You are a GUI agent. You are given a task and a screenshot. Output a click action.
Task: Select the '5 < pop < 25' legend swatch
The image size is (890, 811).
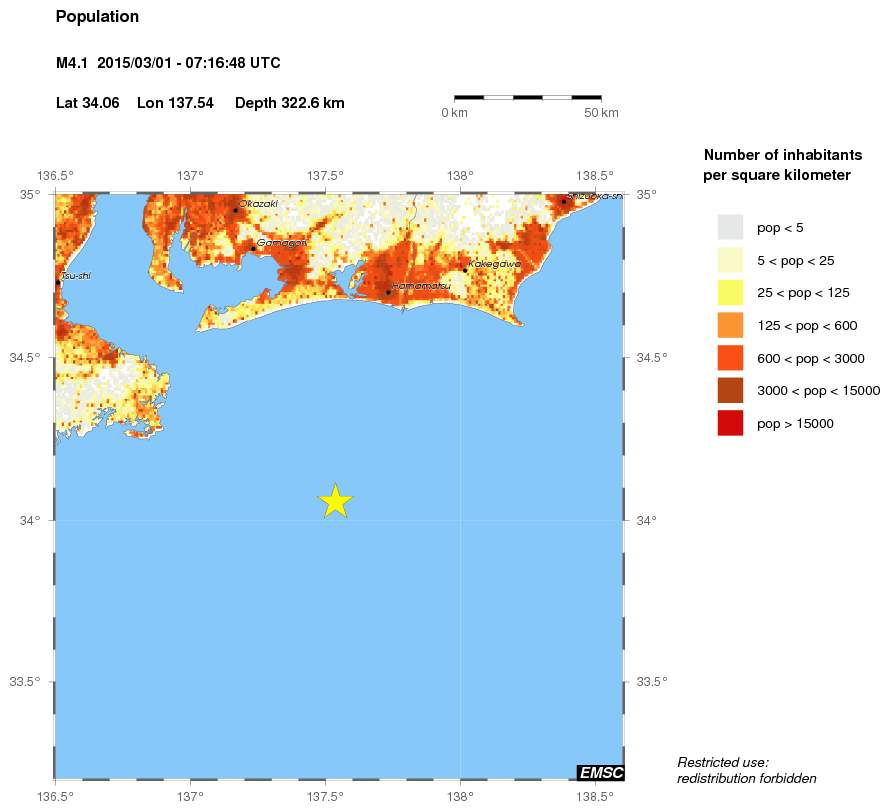(730, 260)
